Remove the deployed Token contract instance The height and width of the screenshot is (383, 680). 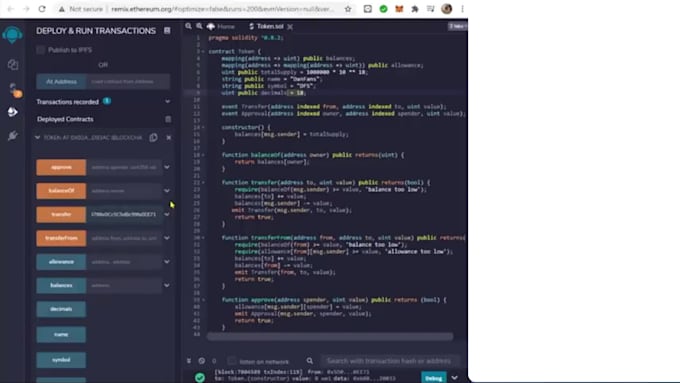[x=169, y=137]
